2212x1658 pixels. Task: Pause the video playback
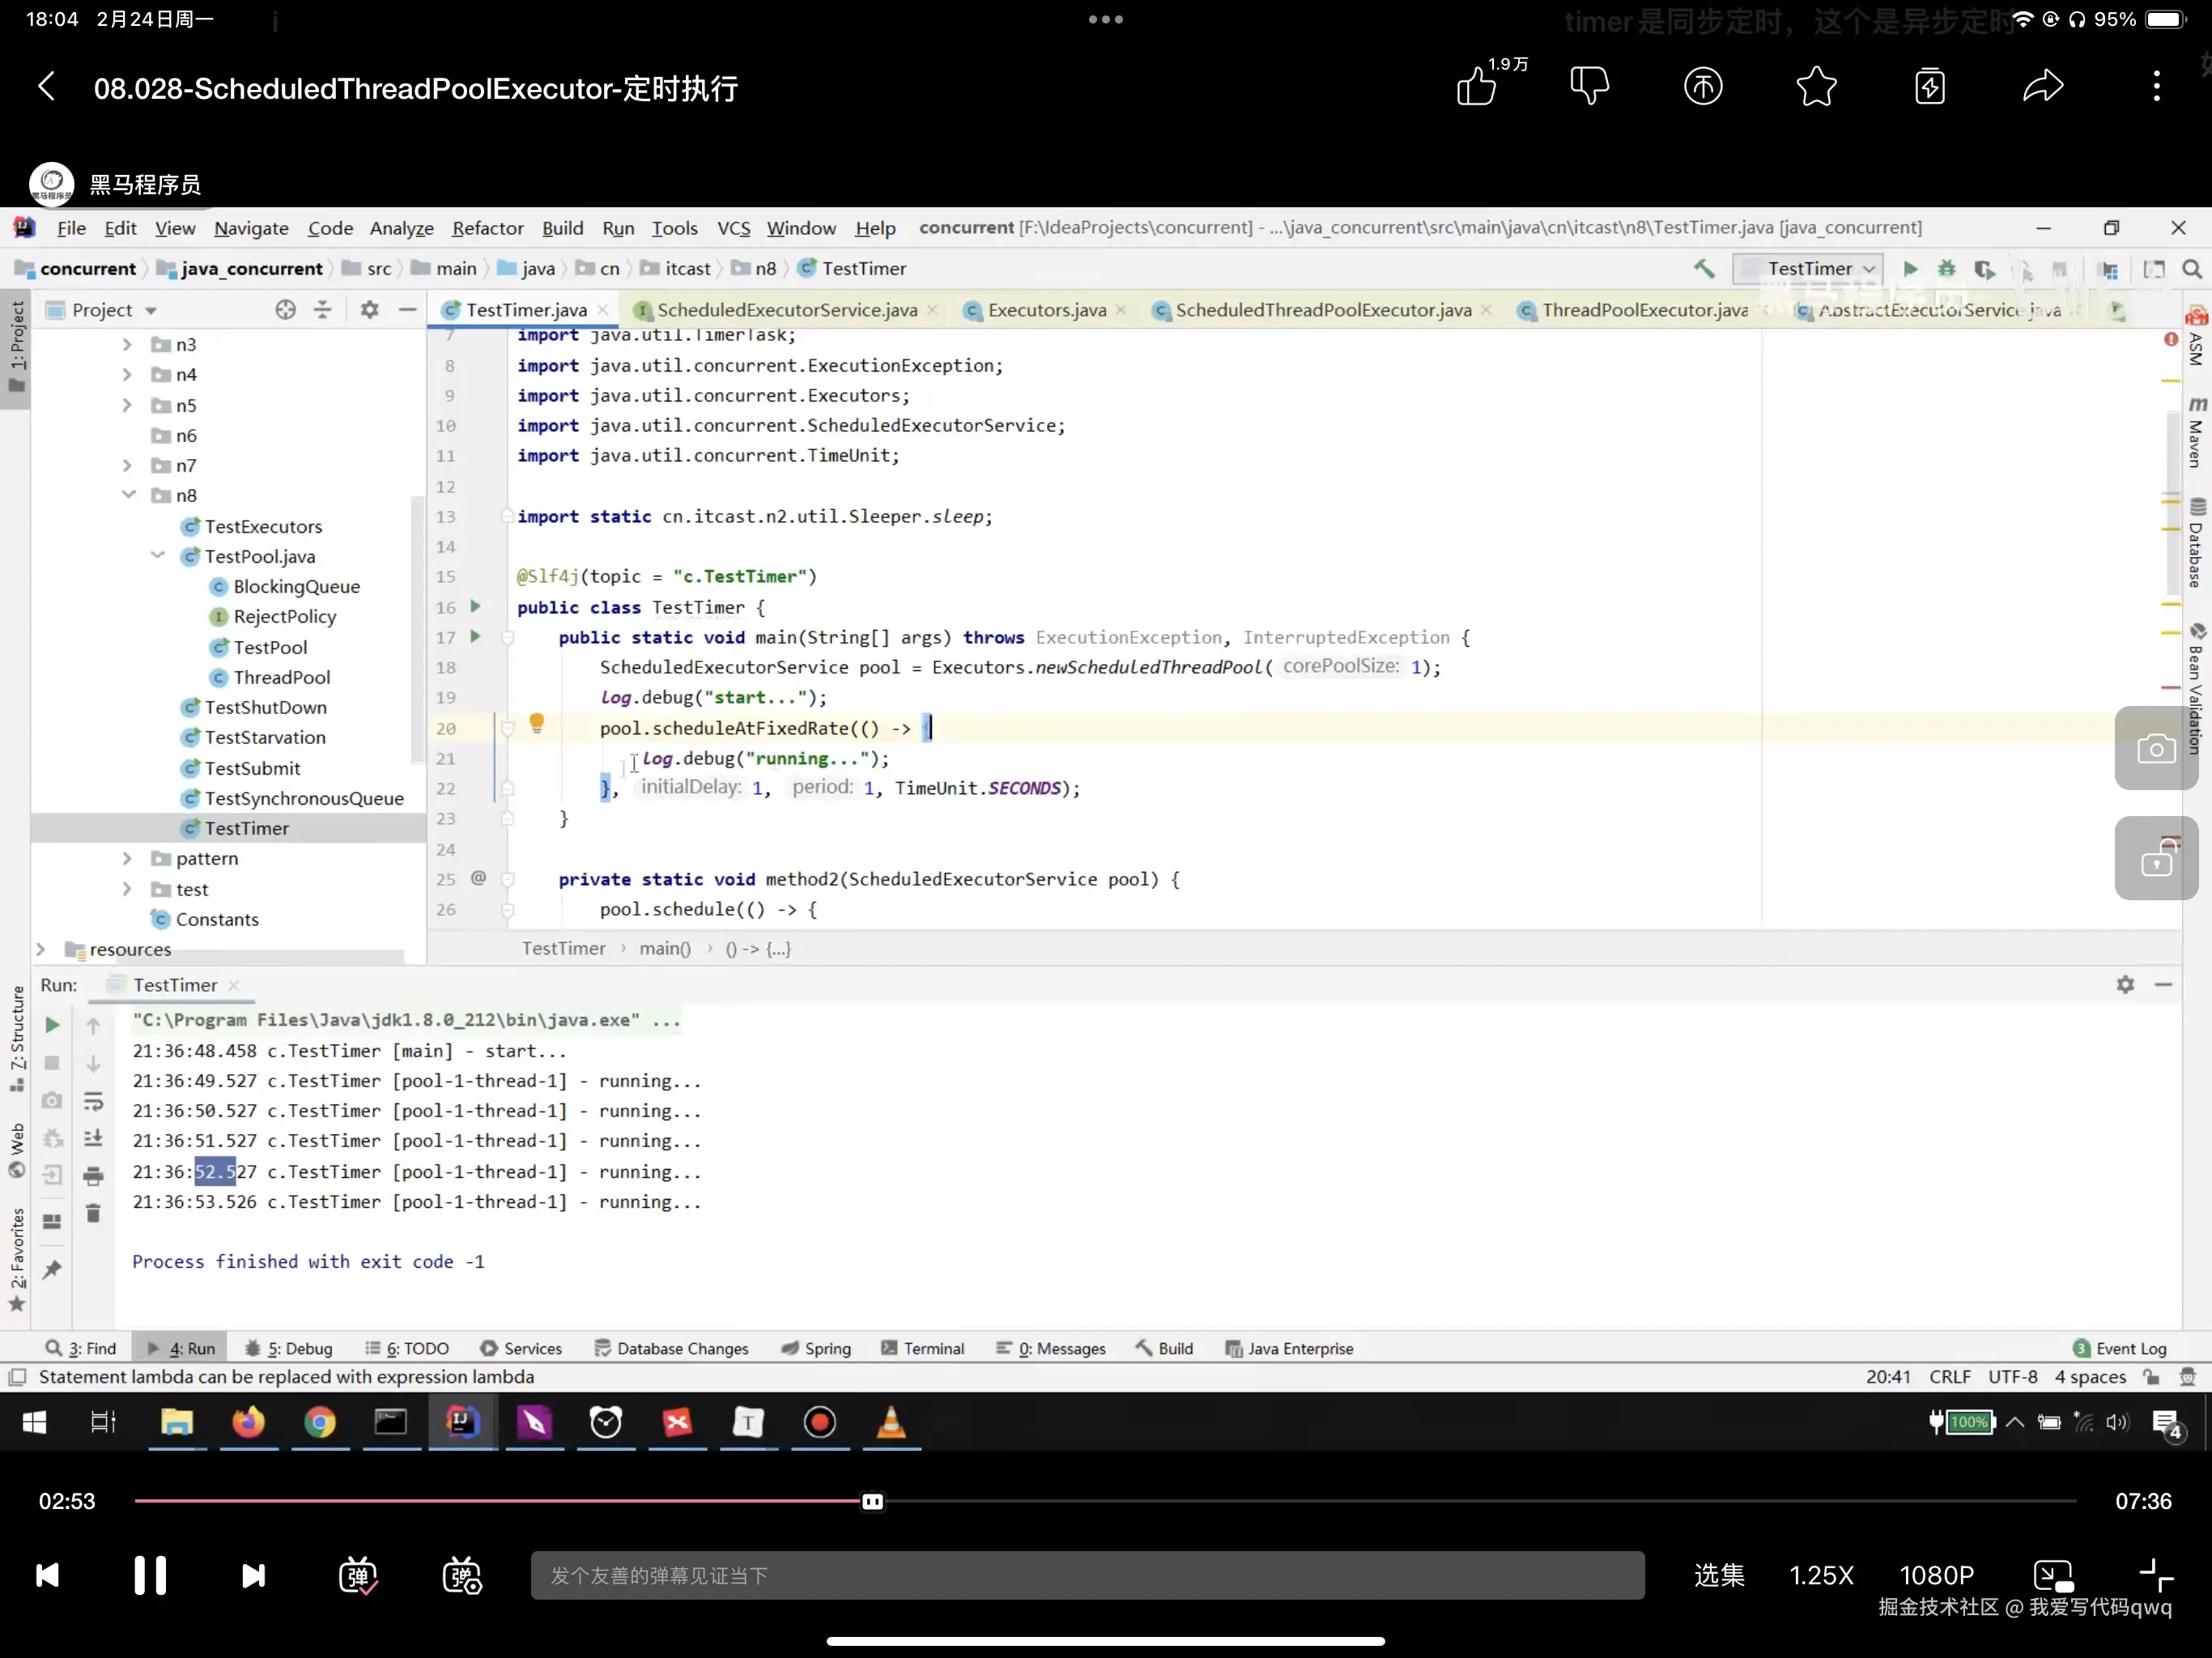click(x=150, y=1575)
